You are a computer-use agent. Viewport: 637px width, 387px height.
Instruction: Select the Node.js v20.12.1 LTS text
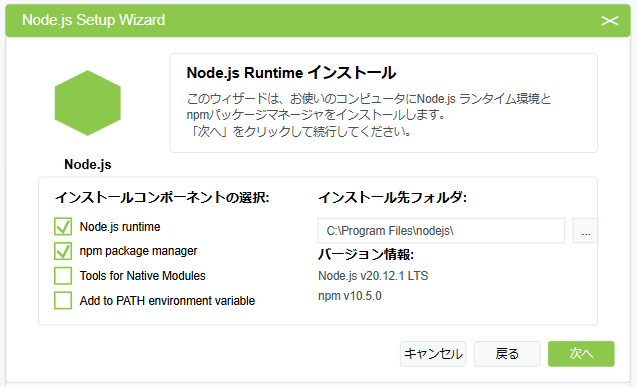pyautogui.click(x=373, y=276)
